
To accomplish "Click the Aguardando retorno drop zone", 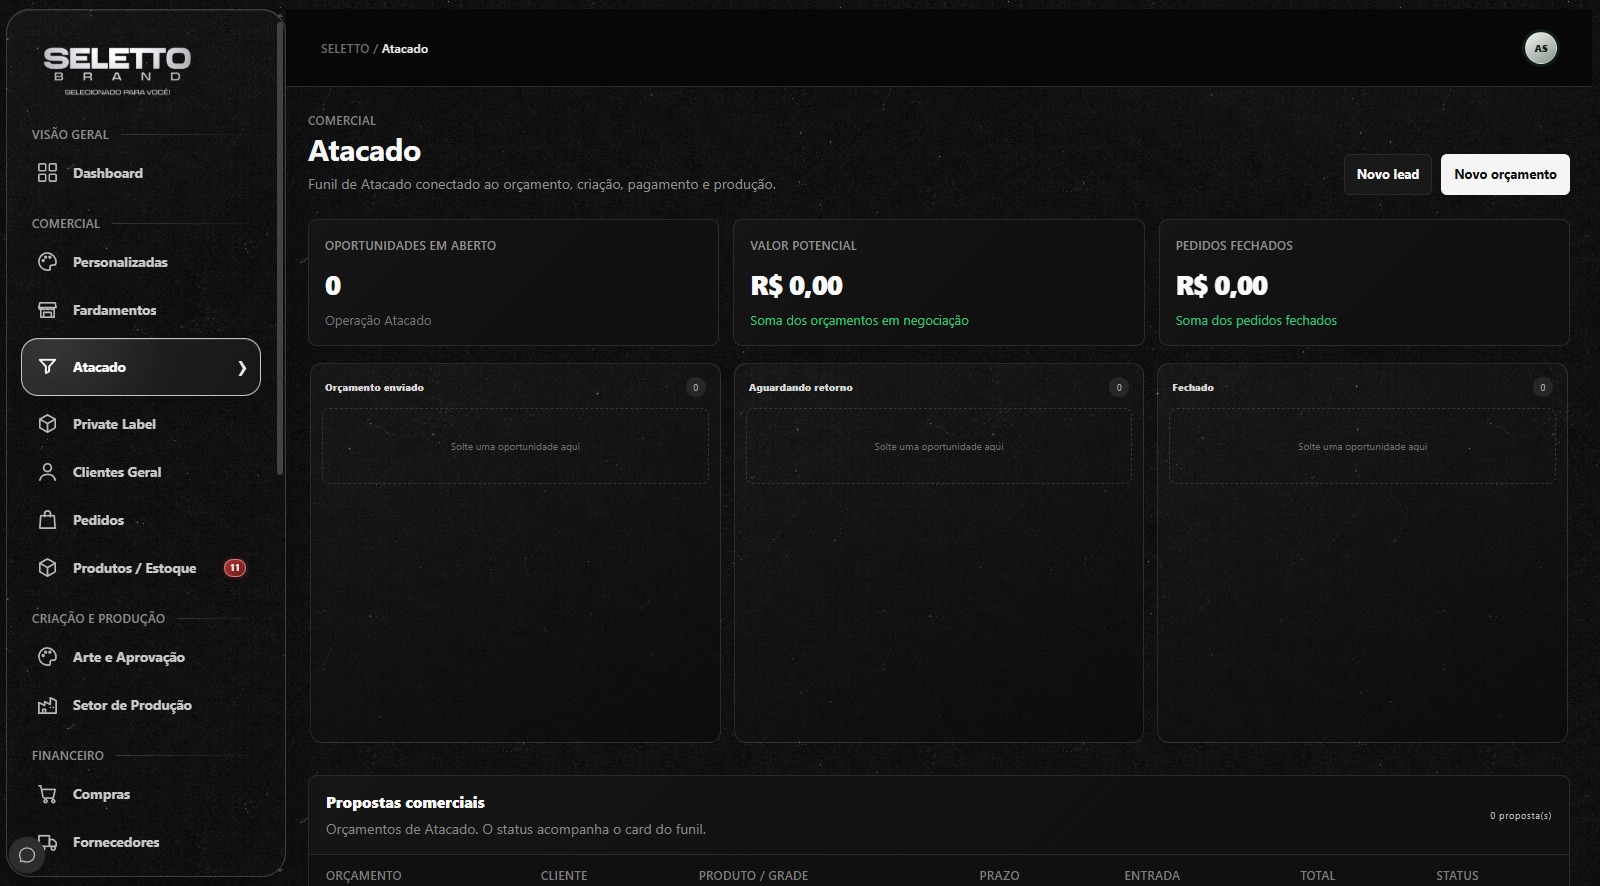I will [939, 446].
